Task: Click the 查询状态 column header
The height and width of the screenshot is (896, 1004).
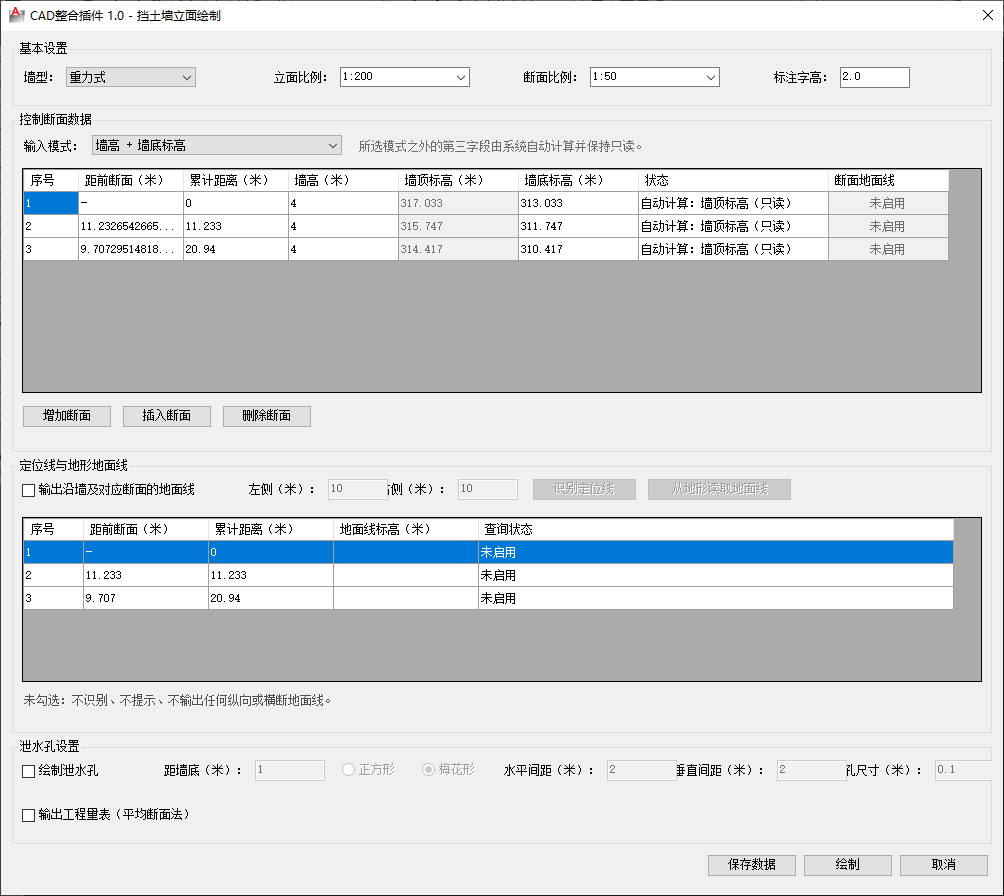Action: coord(716,530)
